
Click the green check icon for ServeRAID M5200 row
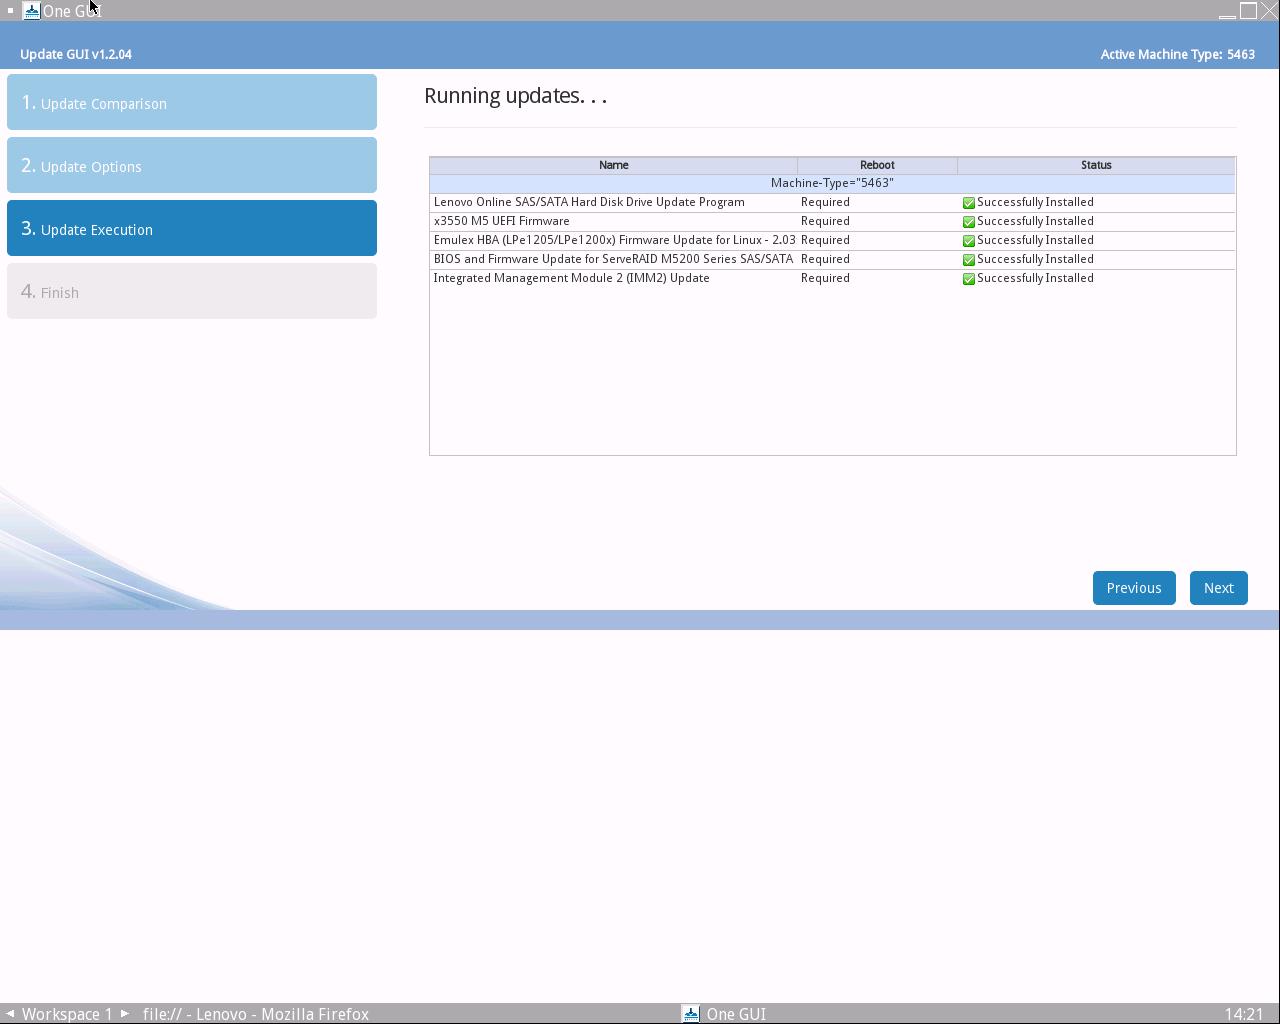(x=968, y=260)
